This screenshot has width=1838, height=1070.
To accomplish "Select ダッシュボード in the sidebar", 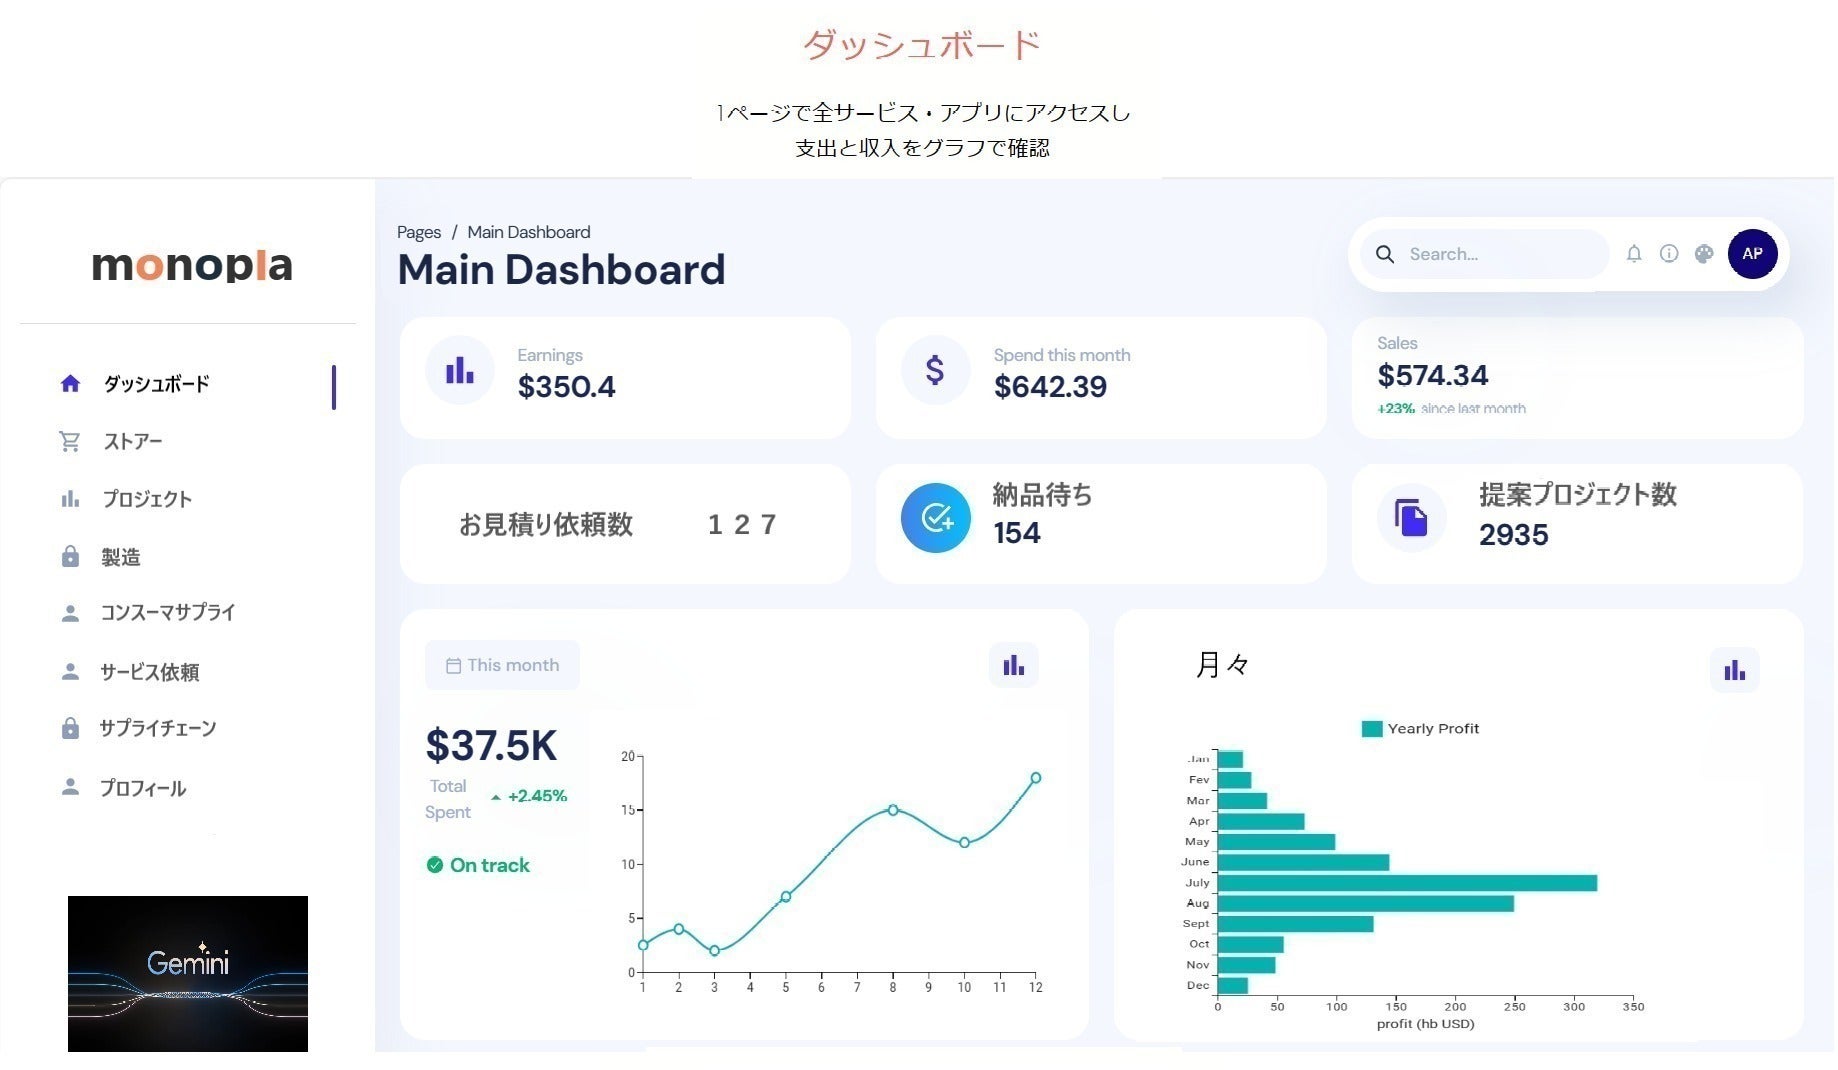I will (156, 384).
